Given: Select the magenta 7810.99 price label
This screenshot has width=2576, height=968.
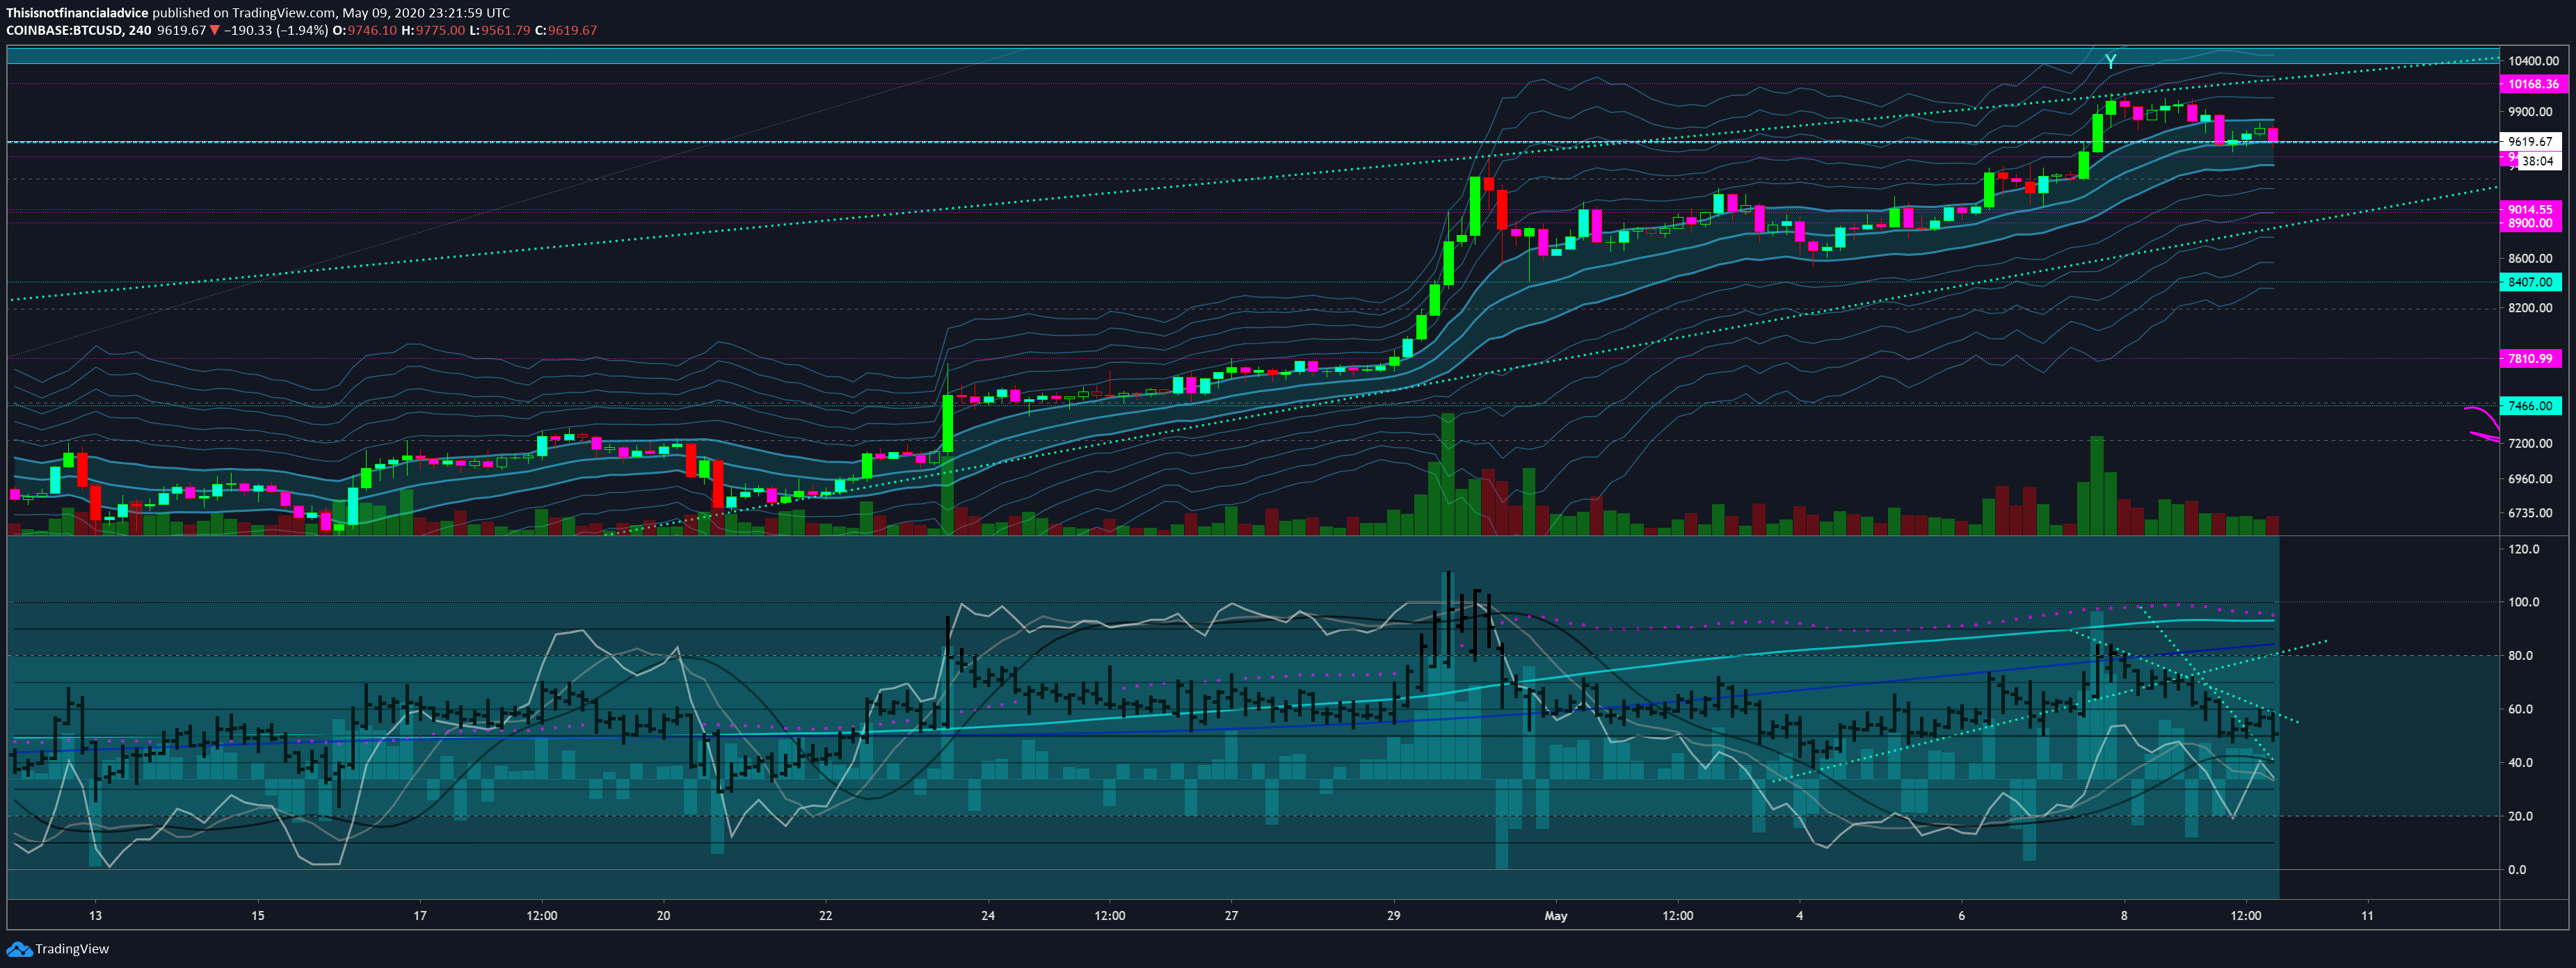Looking at the screenshot, I should point(2531,359).
